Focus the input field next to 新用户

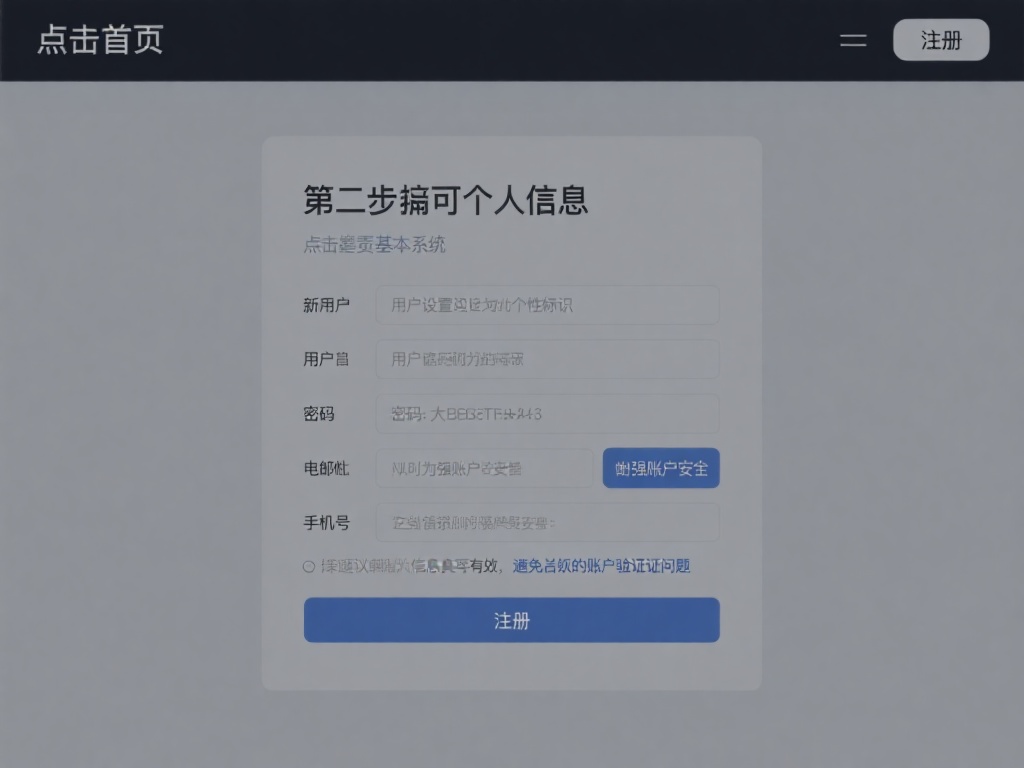[x=547, y=305]
